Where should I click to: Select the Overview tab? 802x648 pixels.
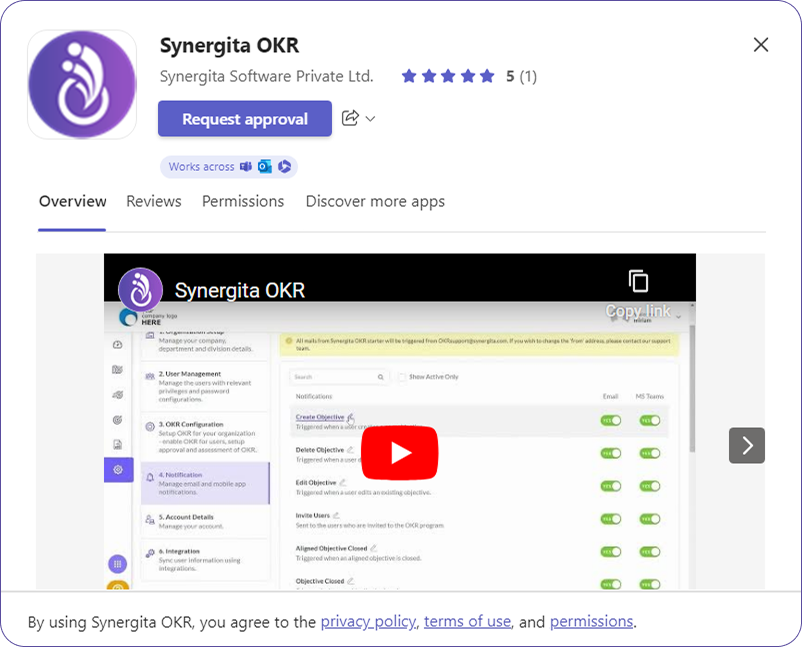(72, 201)
